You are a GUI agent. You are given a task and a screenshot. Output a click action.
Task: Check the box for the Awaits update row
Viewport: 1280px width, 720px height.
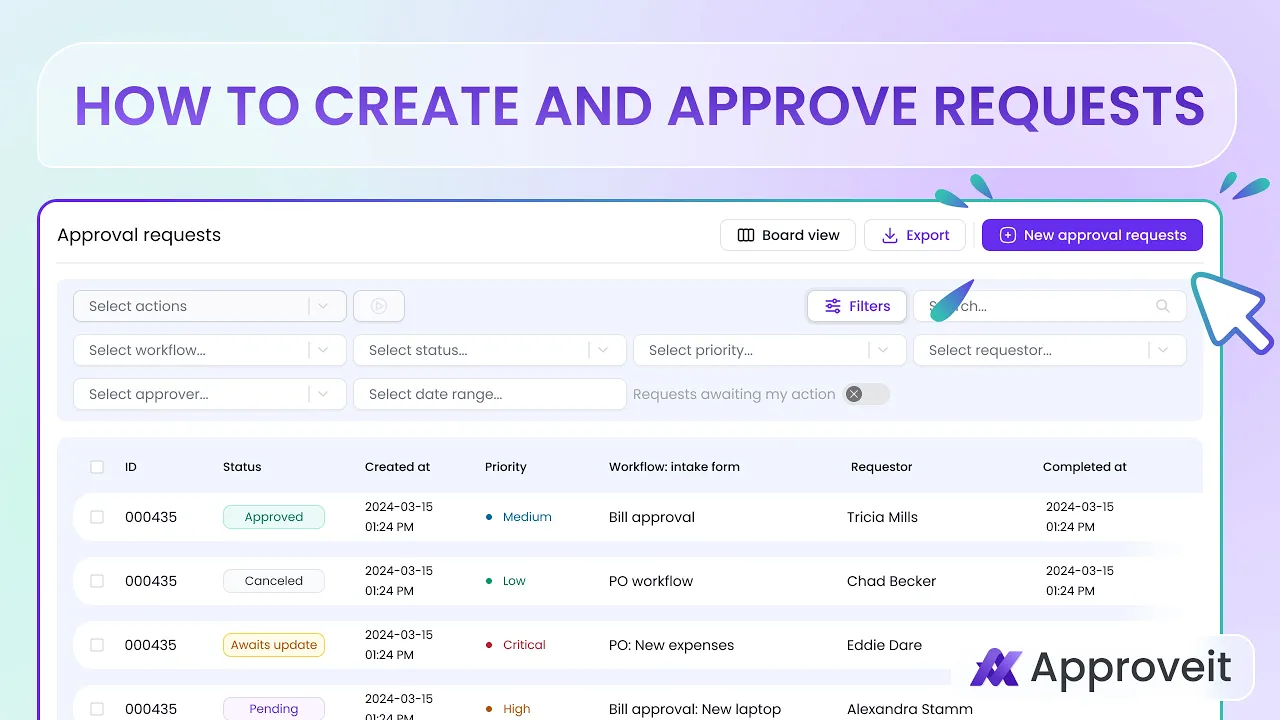pyautogui.click(x=97, y=645)
